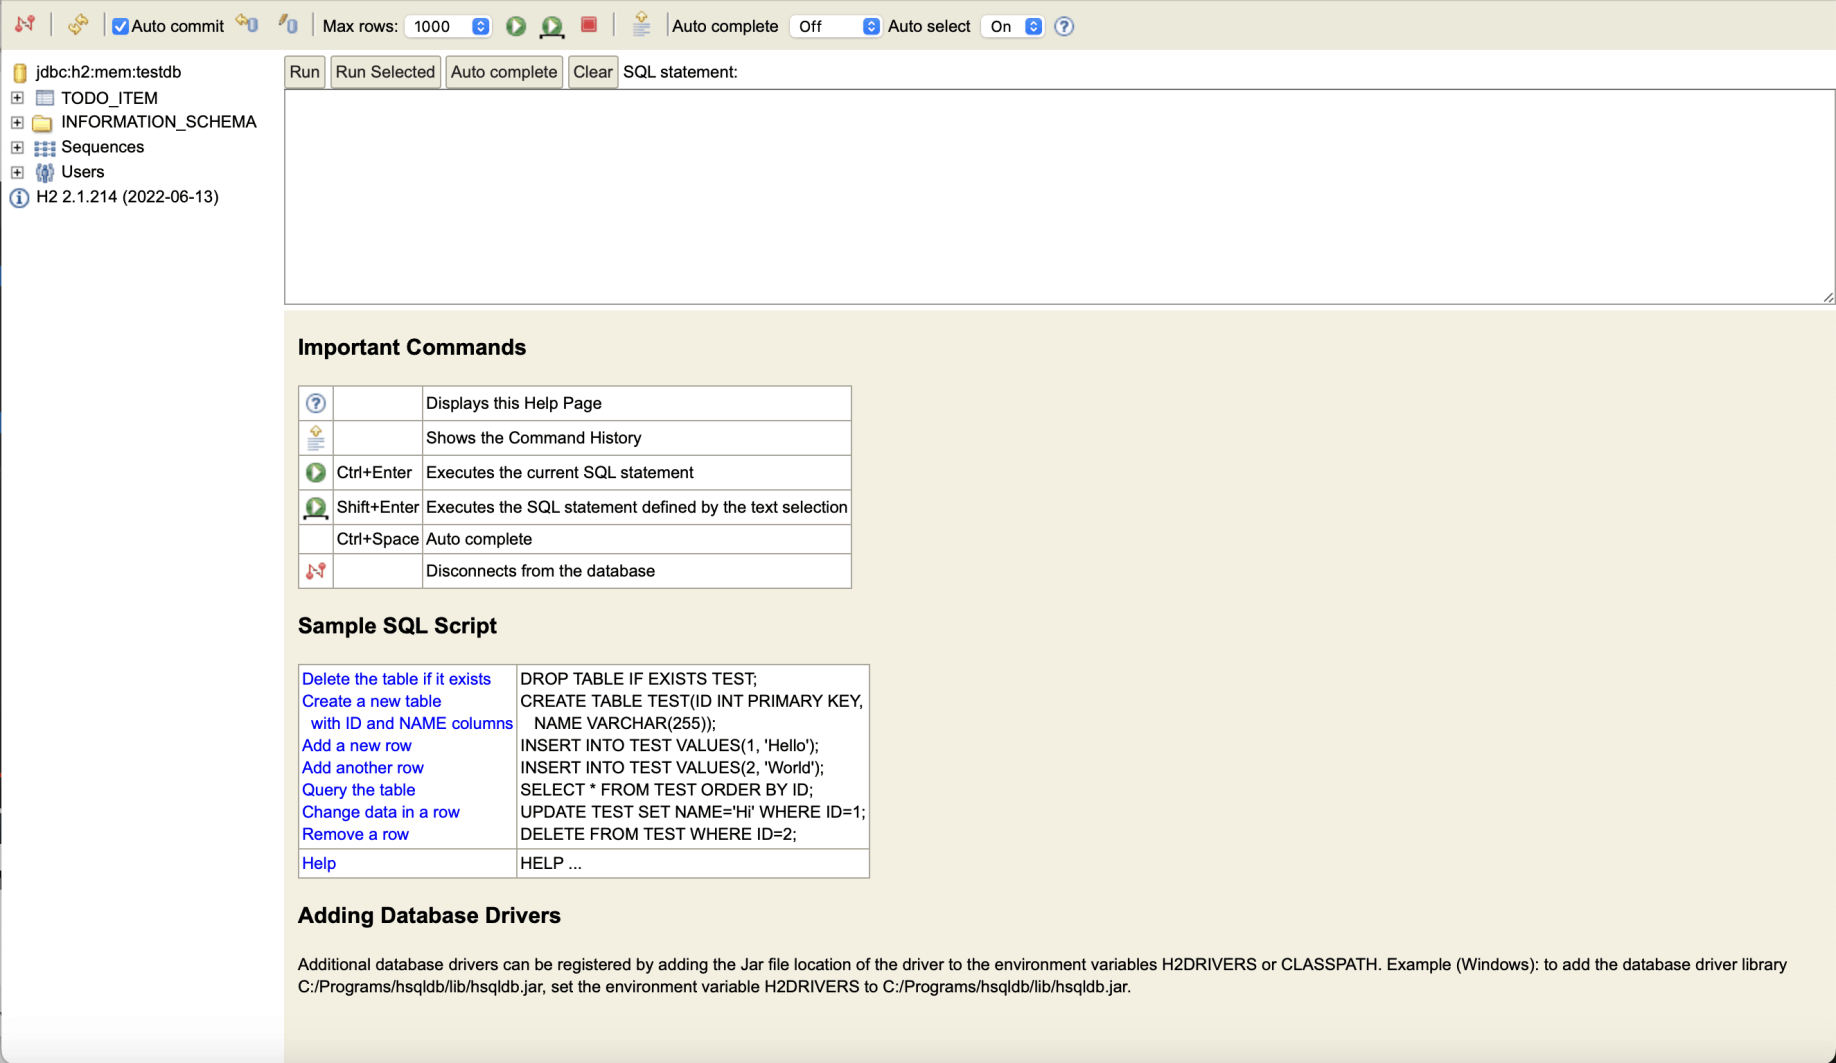This screenshot has height=1063, width=1836.
Task: Click the help icon in the Important Commands table
Action: tap(316, 403)
